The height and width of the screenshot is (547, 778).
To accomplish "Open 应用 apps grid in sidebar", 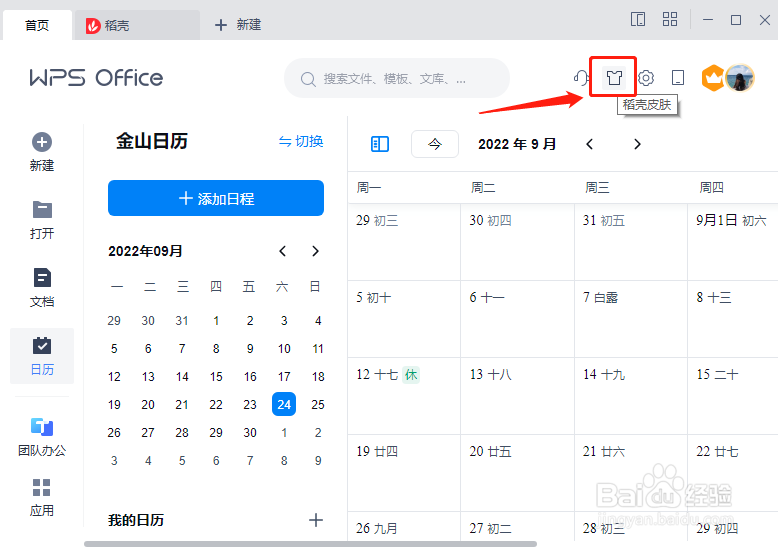I will coord(42,497).
